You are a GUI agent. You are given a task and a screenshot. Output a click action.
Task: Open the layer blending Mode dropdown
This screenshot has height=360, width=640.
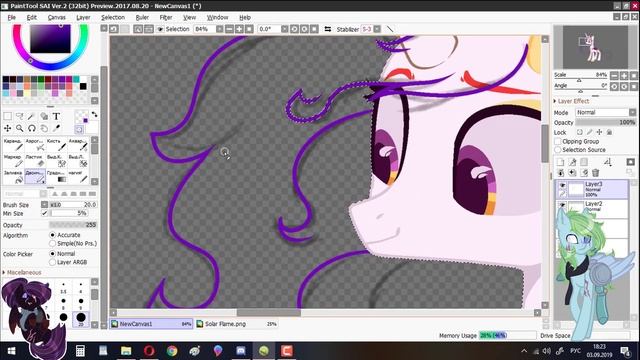click(606, 112)
